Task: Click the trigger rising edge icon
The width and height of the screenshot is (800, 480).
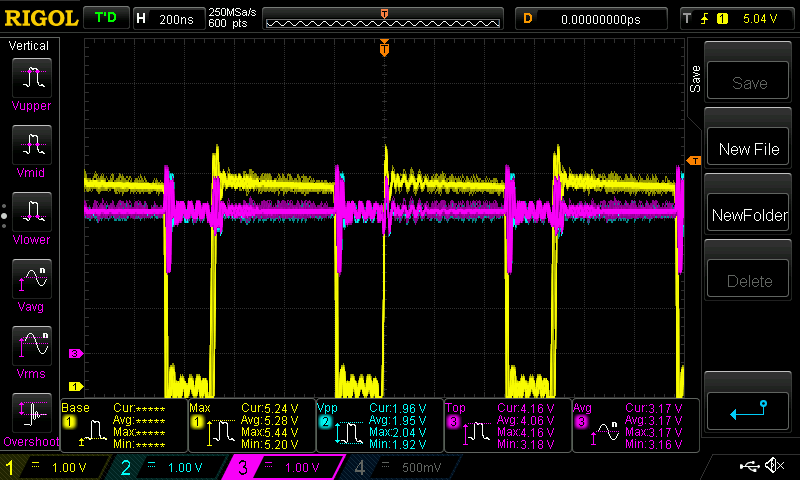Action: click(x=705, y=19)
